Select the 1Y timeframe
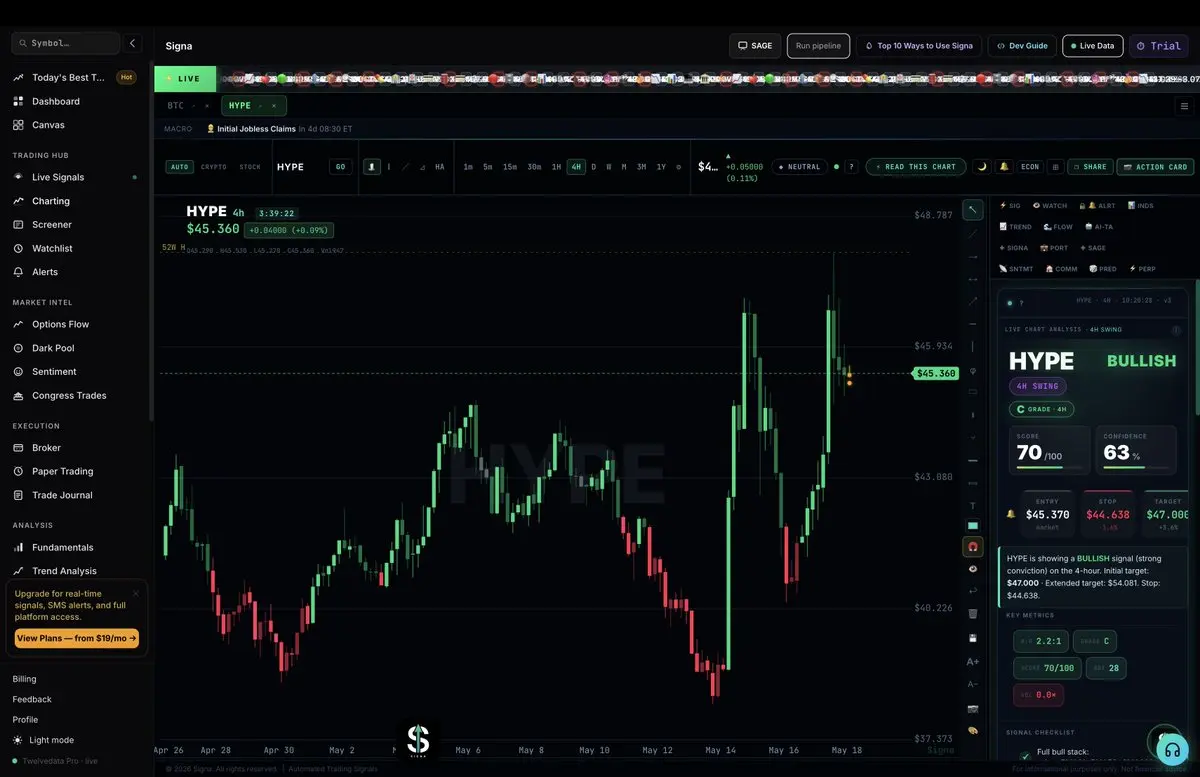Screen dimensions: 1200x777 point(661,167)
